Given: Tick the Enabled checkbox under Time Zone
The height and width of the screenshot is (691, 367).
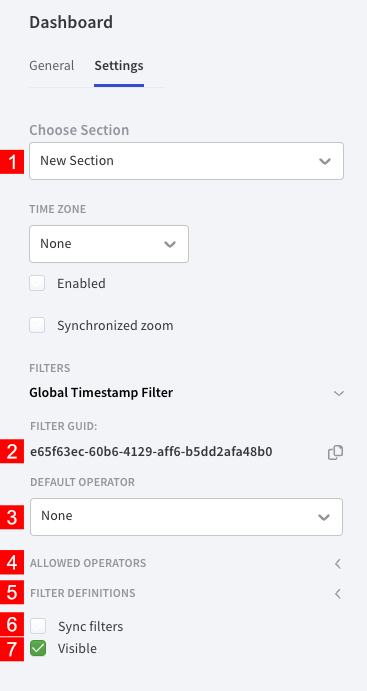Looking at the screenshot, I should tap(37, 283).
